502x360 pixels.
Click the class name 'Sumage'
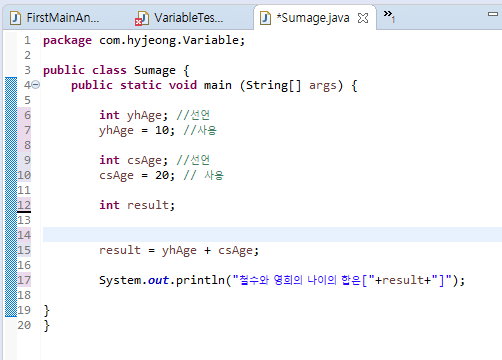(x=155, y=71)
